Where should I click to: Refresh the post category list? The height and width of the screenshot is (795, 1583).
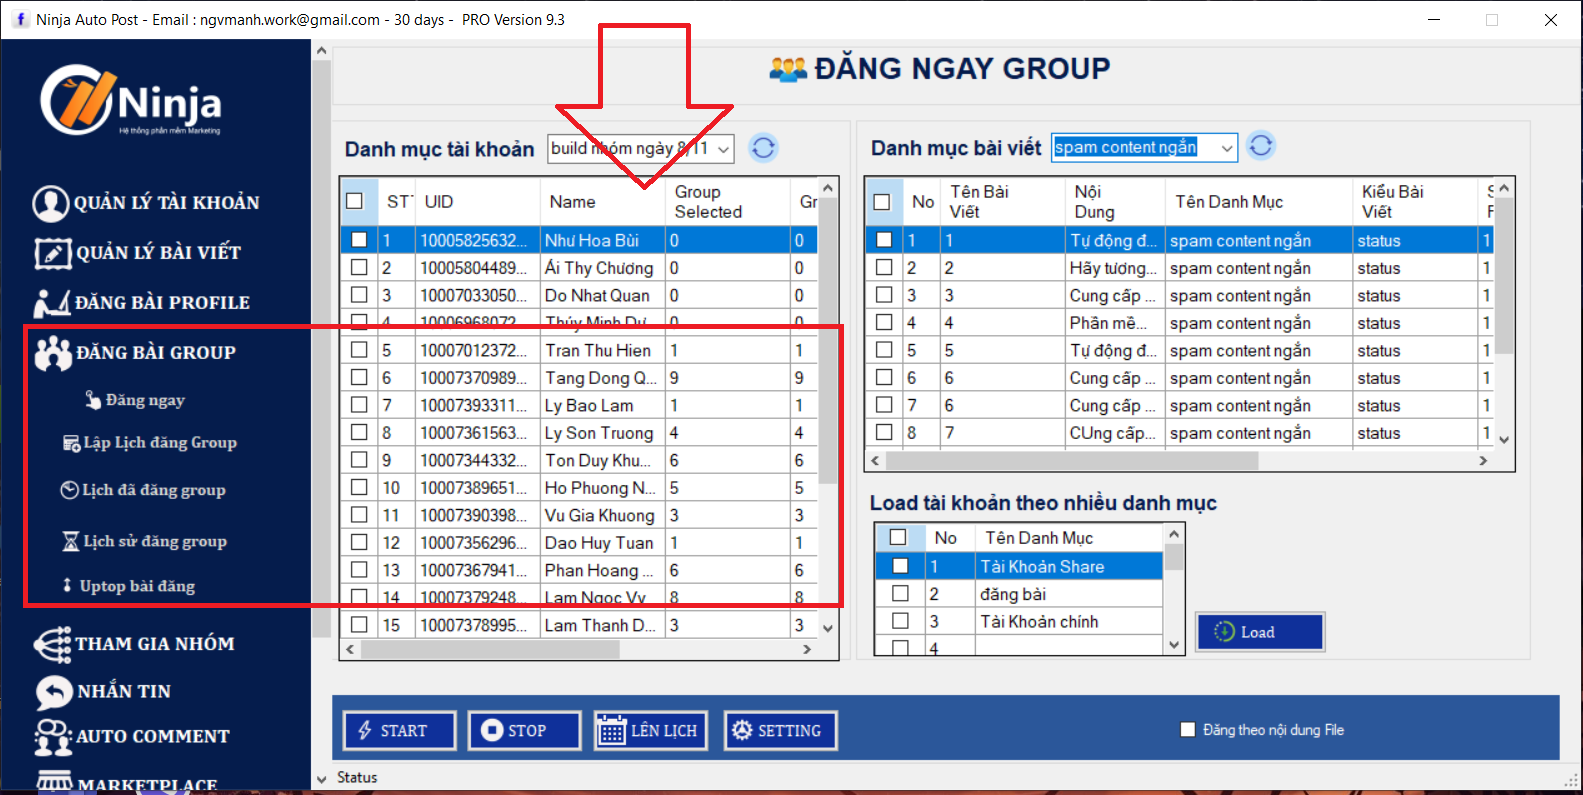(1262, 146)
